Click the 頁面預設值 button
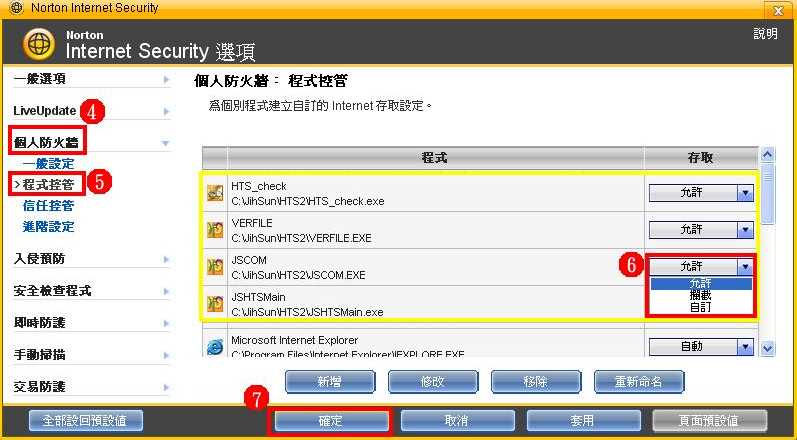Viewport: 797px width, 440px height. coord(710,421)
